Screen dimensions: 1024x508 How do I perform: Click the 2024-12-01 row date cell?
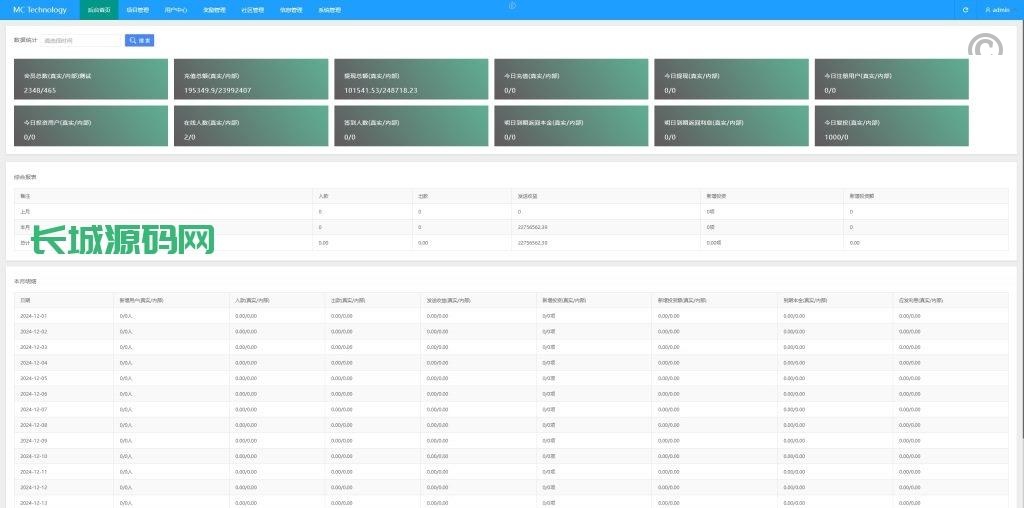click(34, 315)
